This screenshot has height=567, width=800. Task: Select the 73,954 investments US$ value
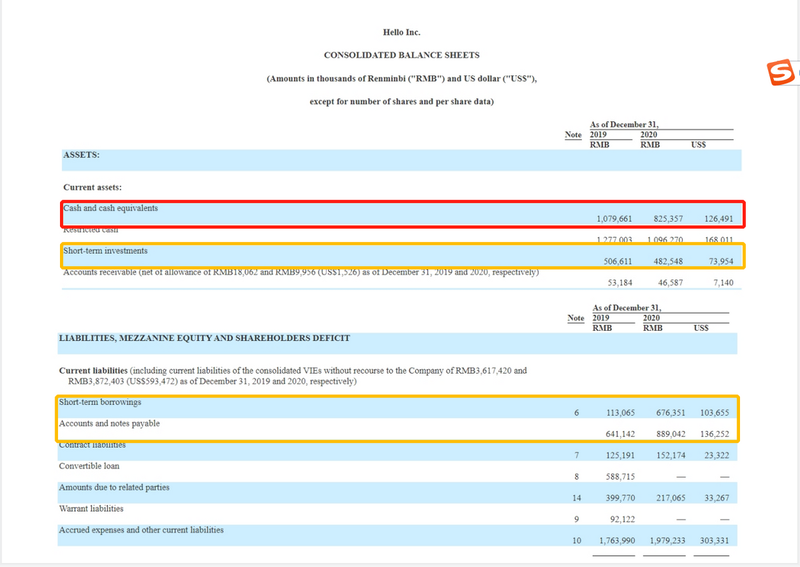[721, 261]
